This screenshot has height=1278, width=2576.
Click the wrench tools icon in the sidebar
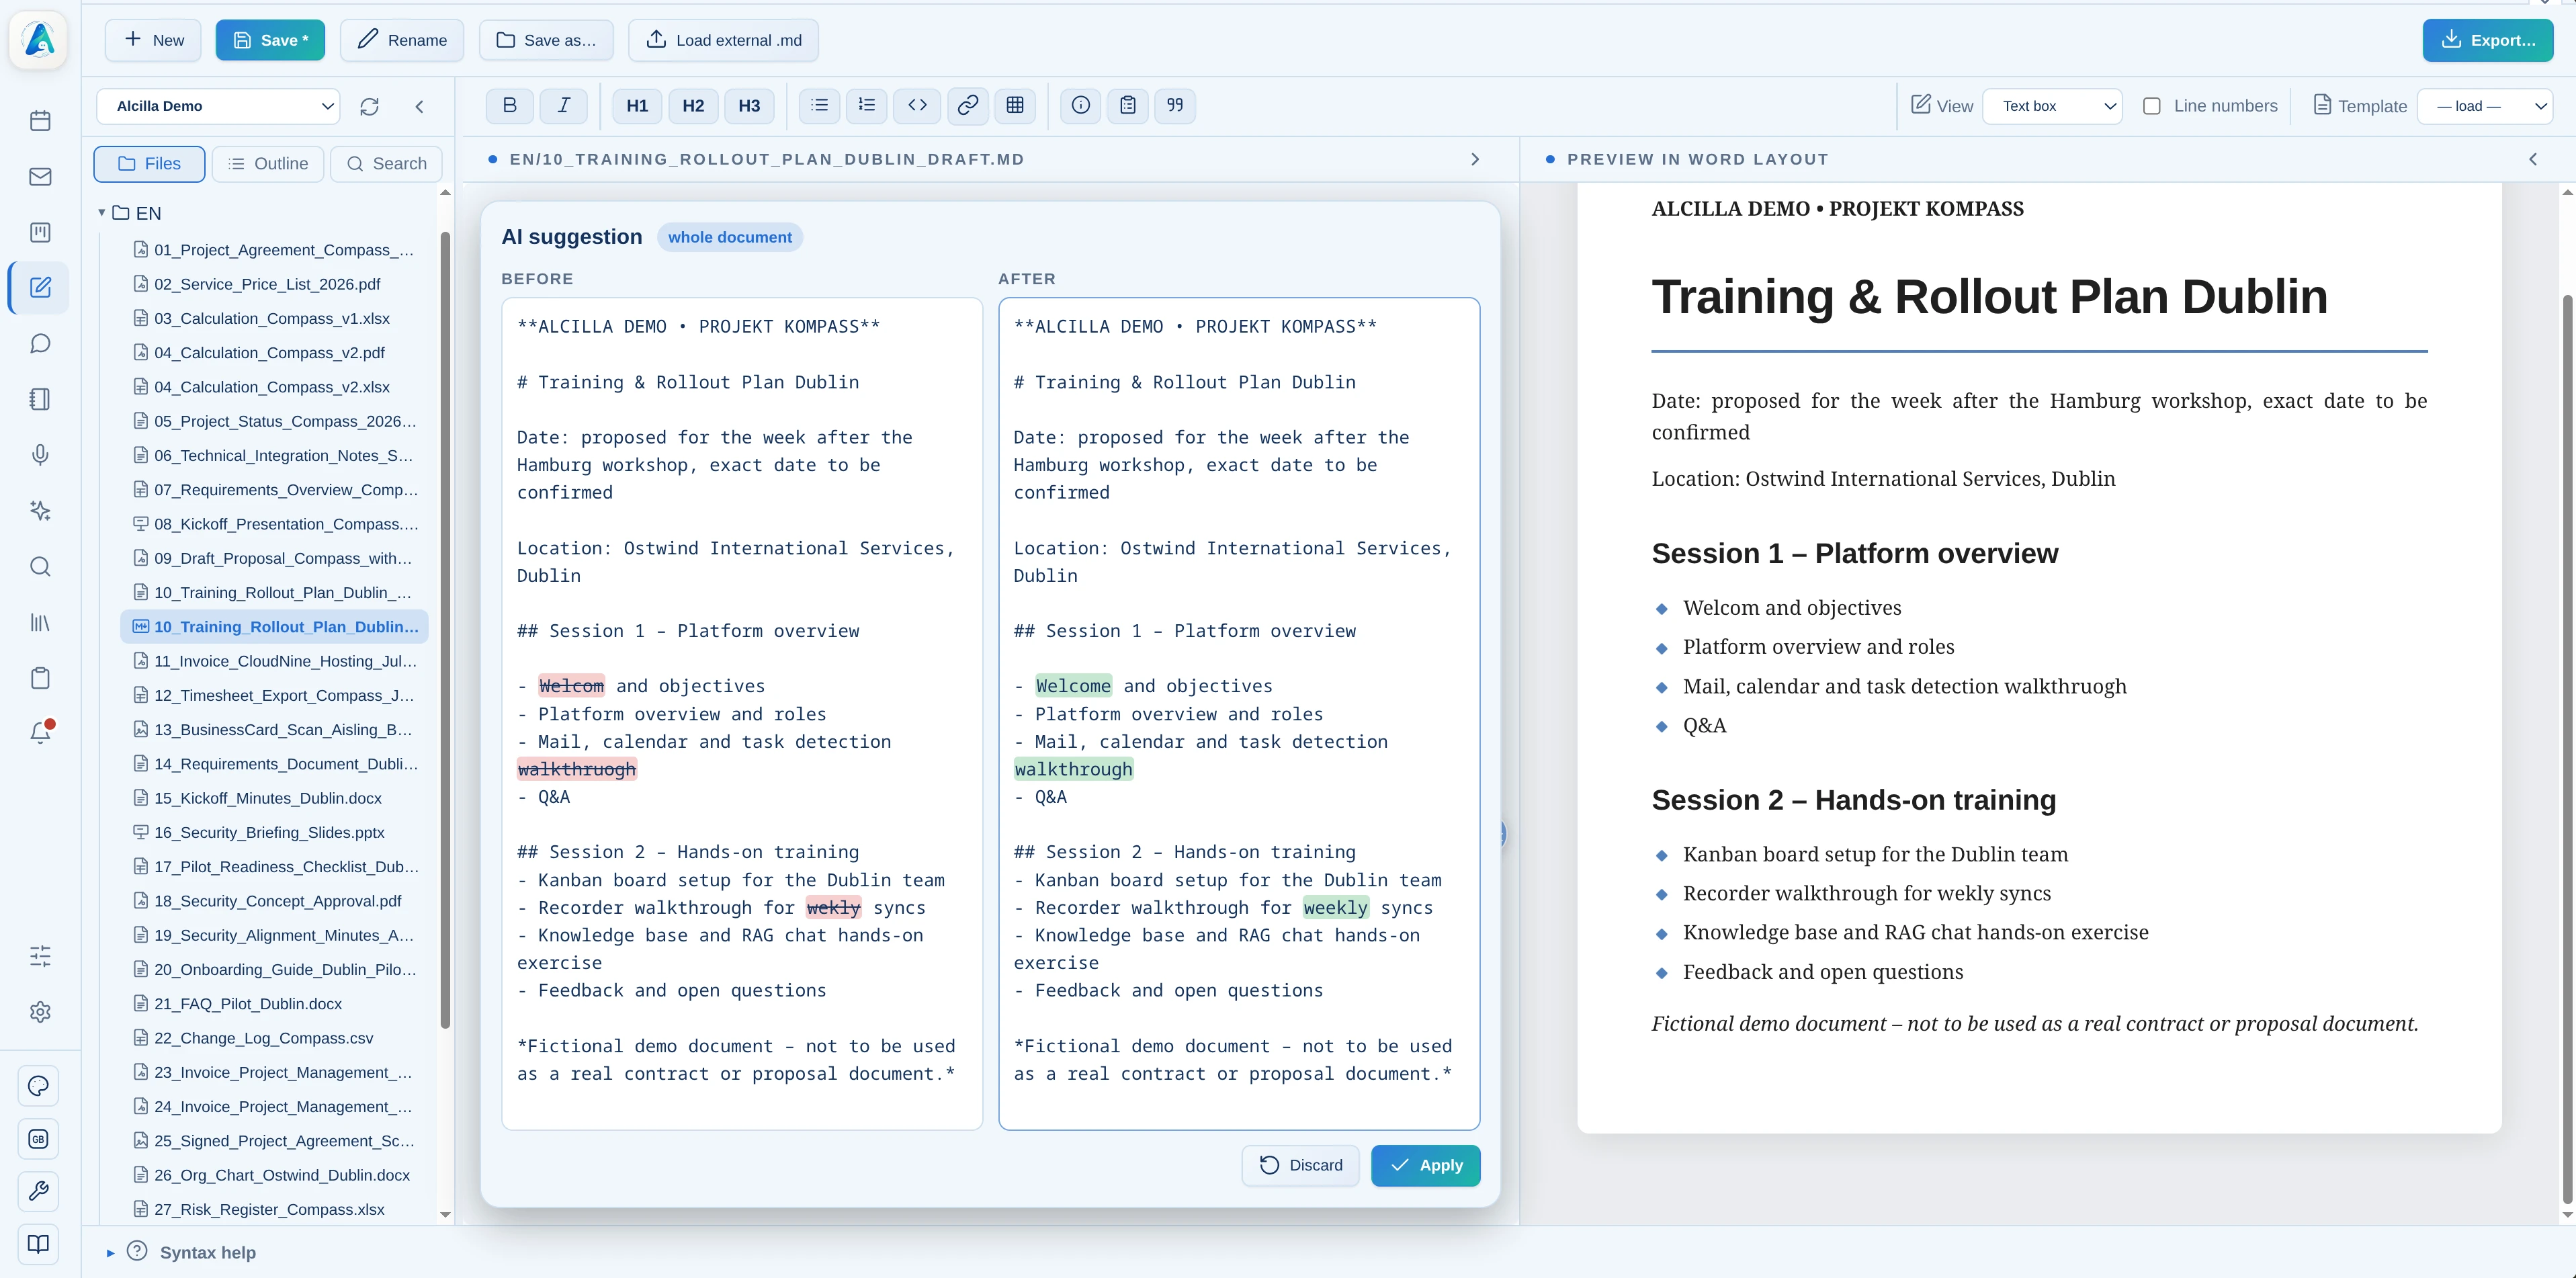[x=38, y=1191]
